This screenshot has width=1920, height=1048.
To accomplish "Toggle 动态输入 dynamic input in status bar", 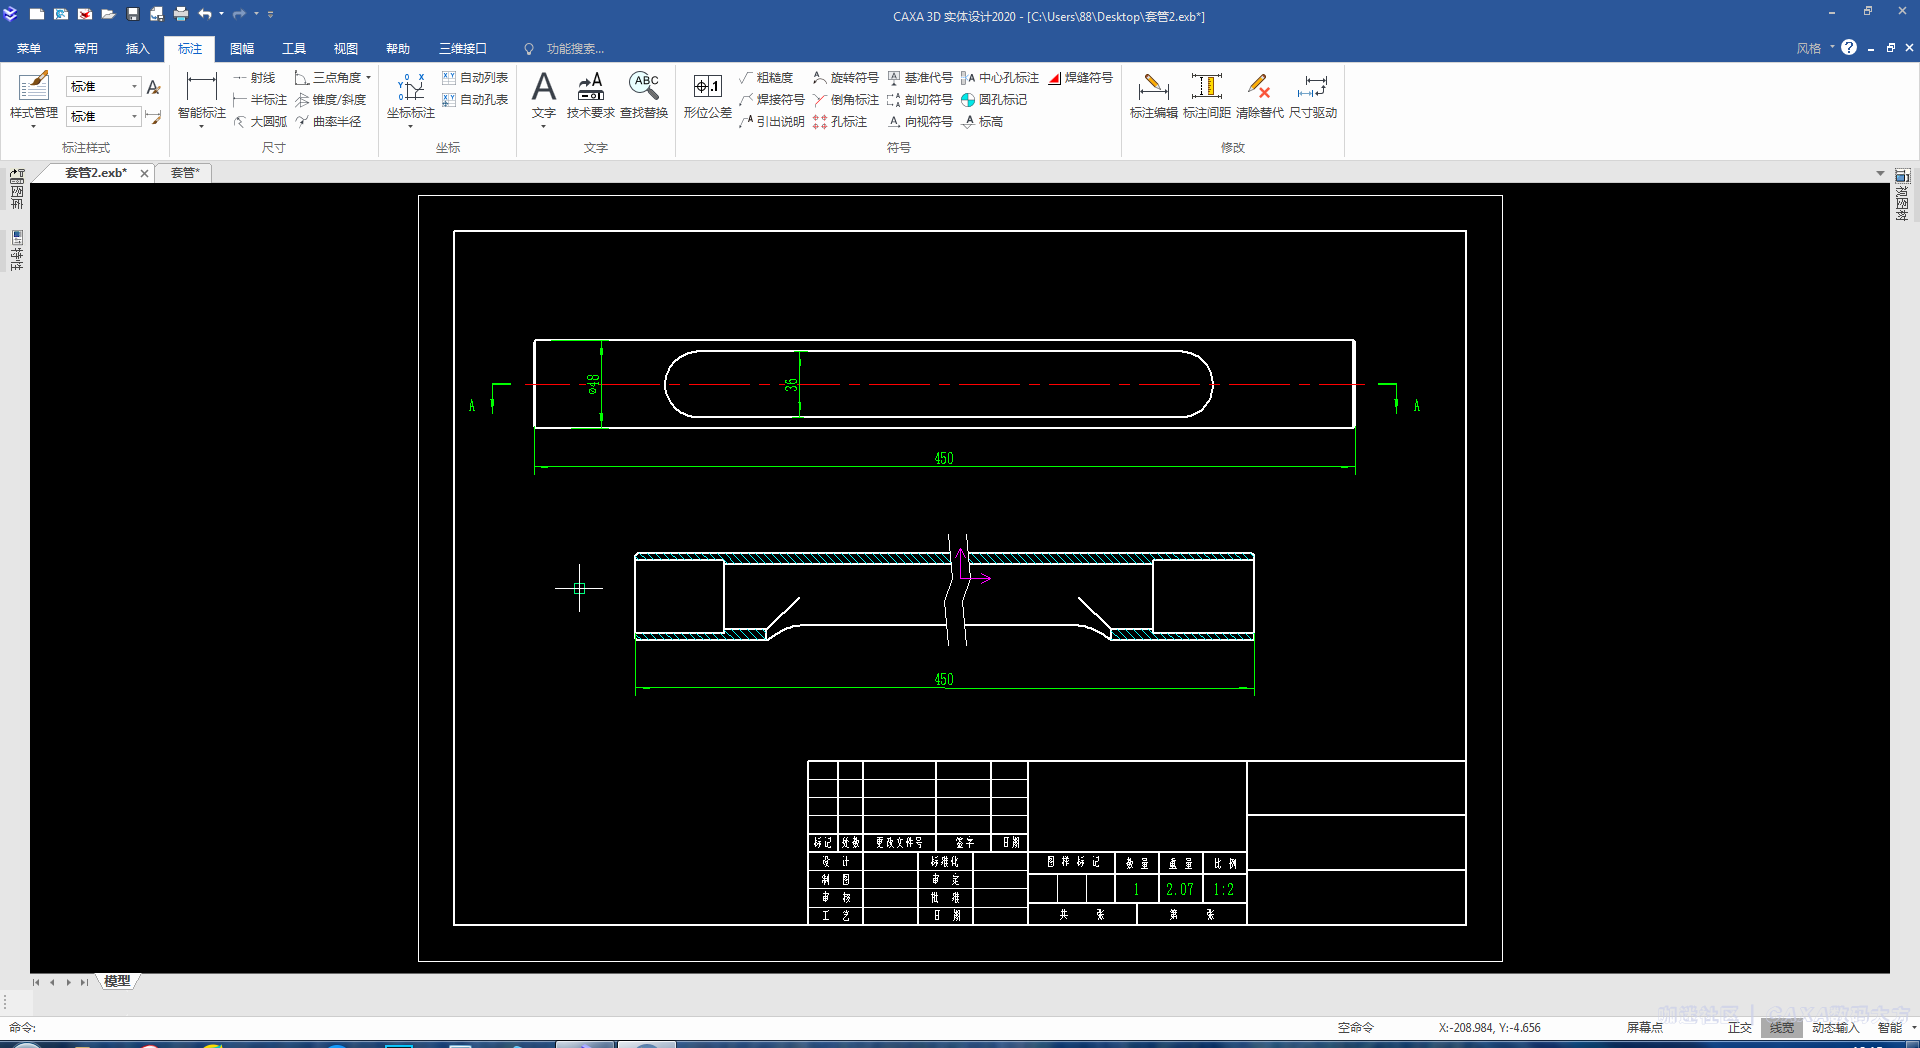I will 1836,1027.
